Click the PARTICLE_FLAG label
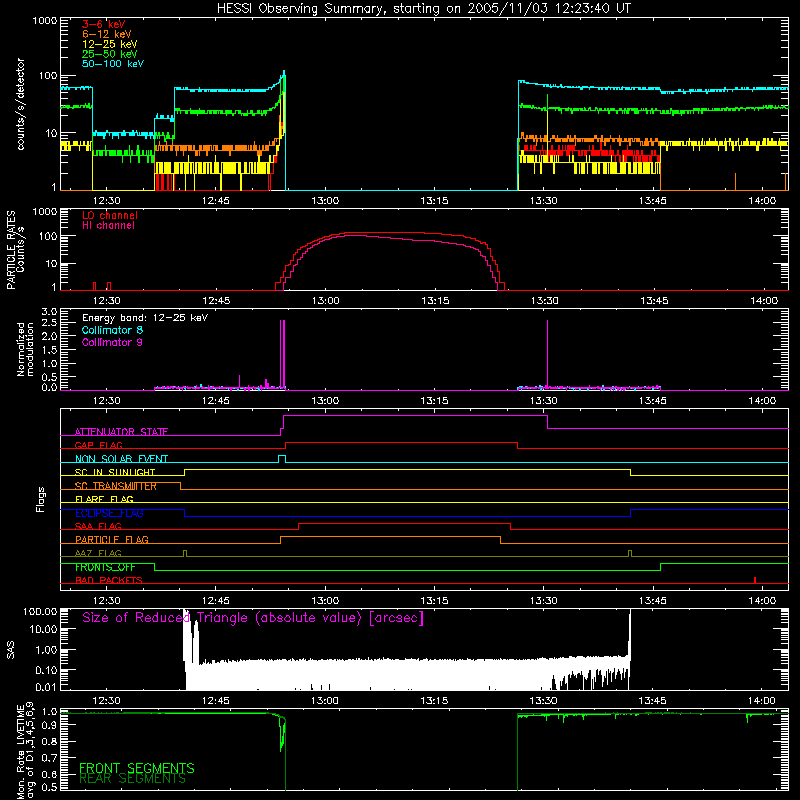 pos(112,539)
